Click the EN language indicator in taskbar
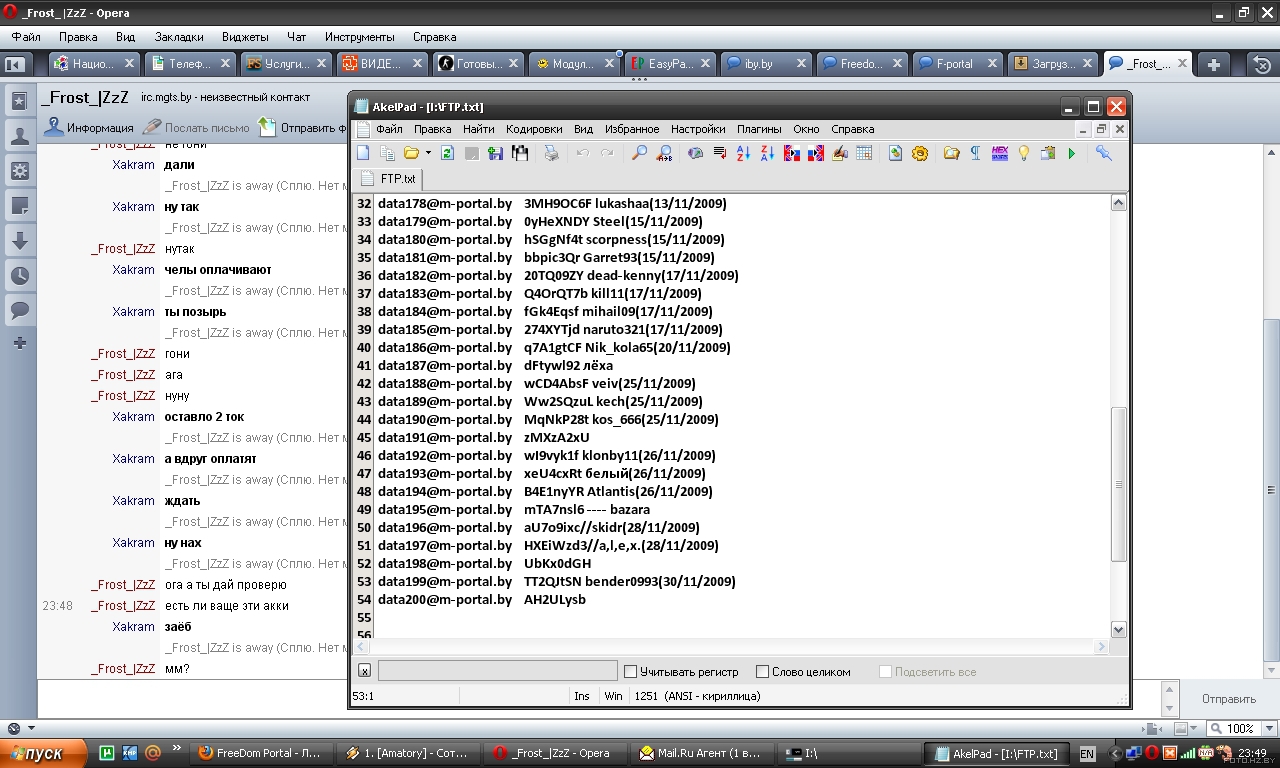Image resolution: width=1280 pixels, height=768 pixels. [x=1087, y=754]
